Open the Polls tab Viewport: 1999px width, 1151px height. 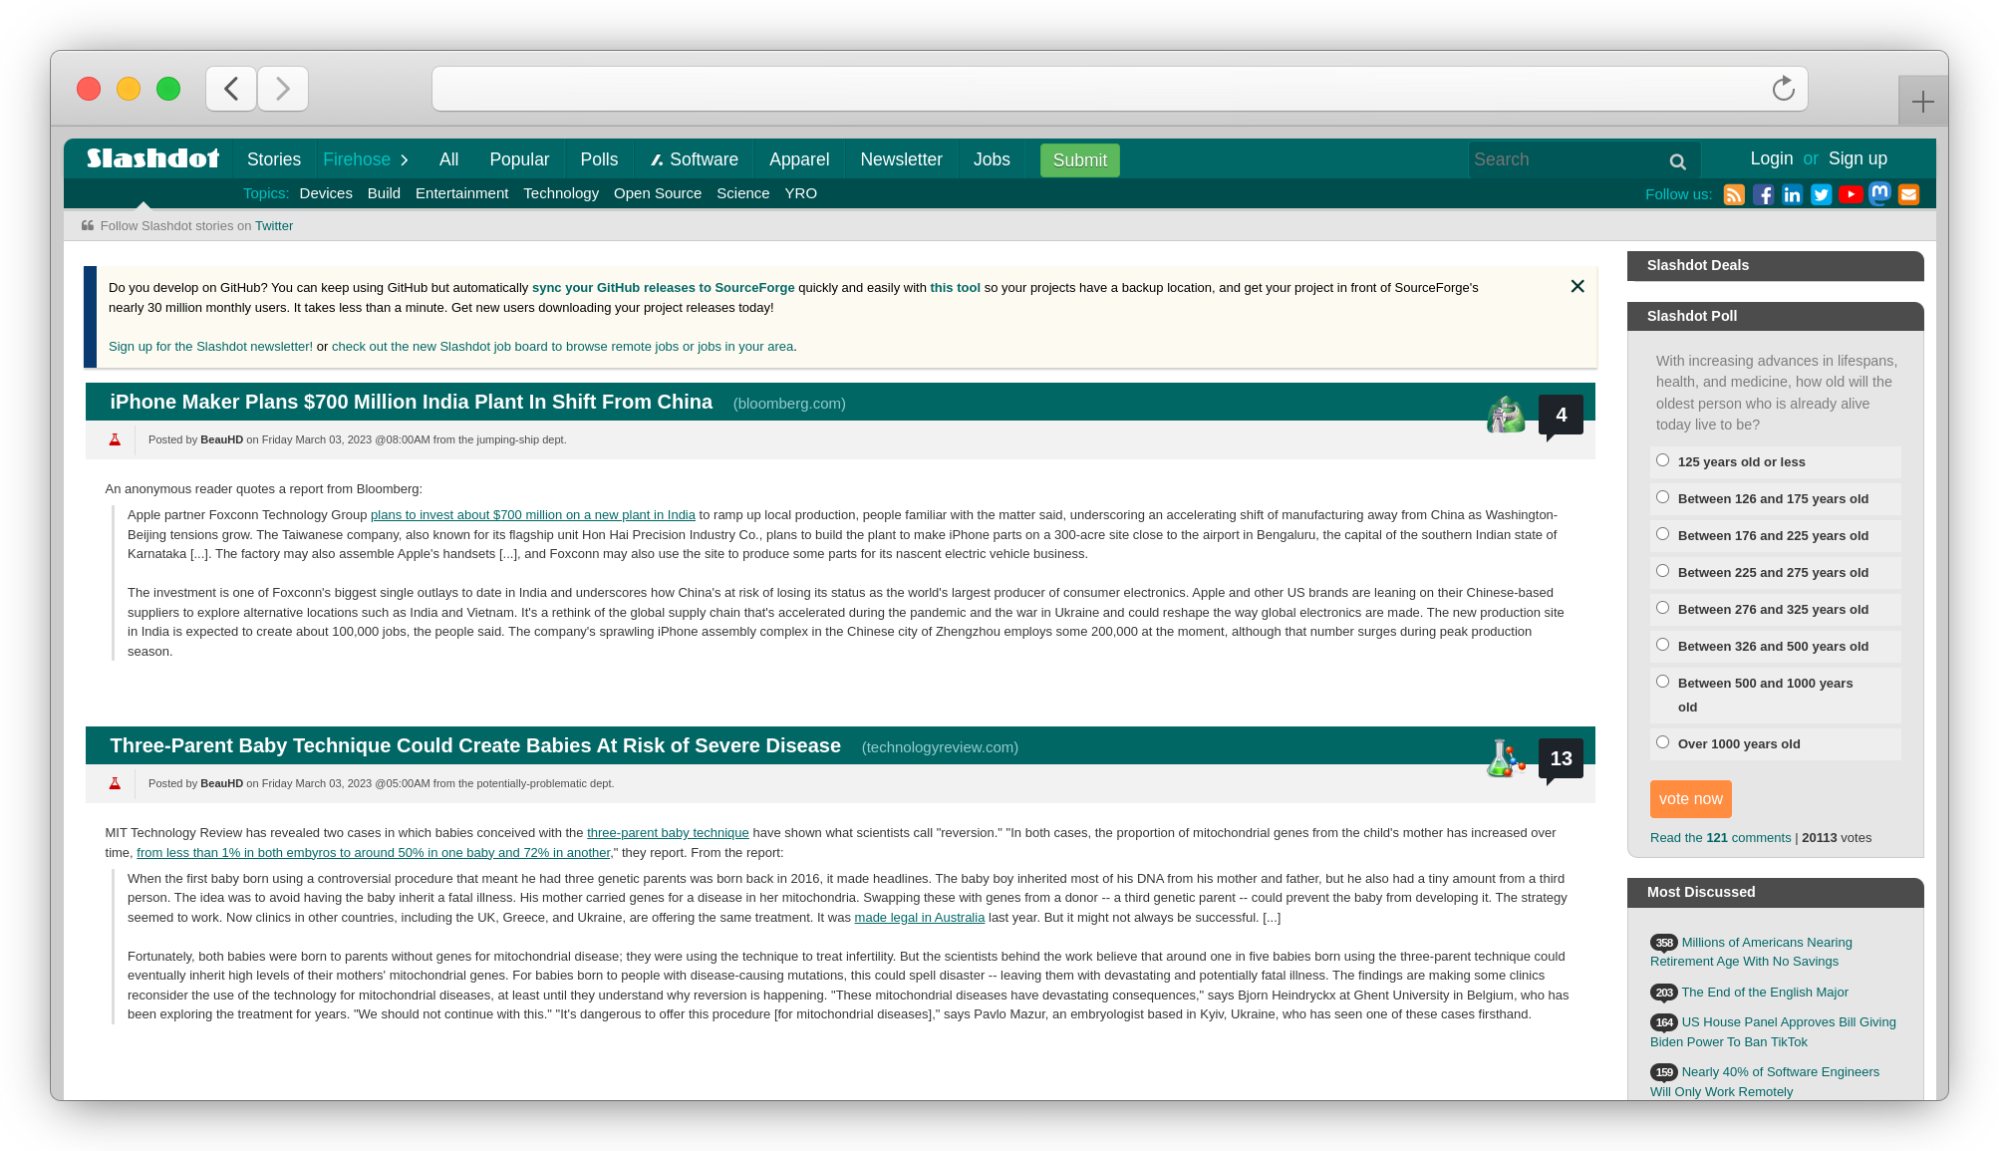pyautogui.click(x=599, y=159)
